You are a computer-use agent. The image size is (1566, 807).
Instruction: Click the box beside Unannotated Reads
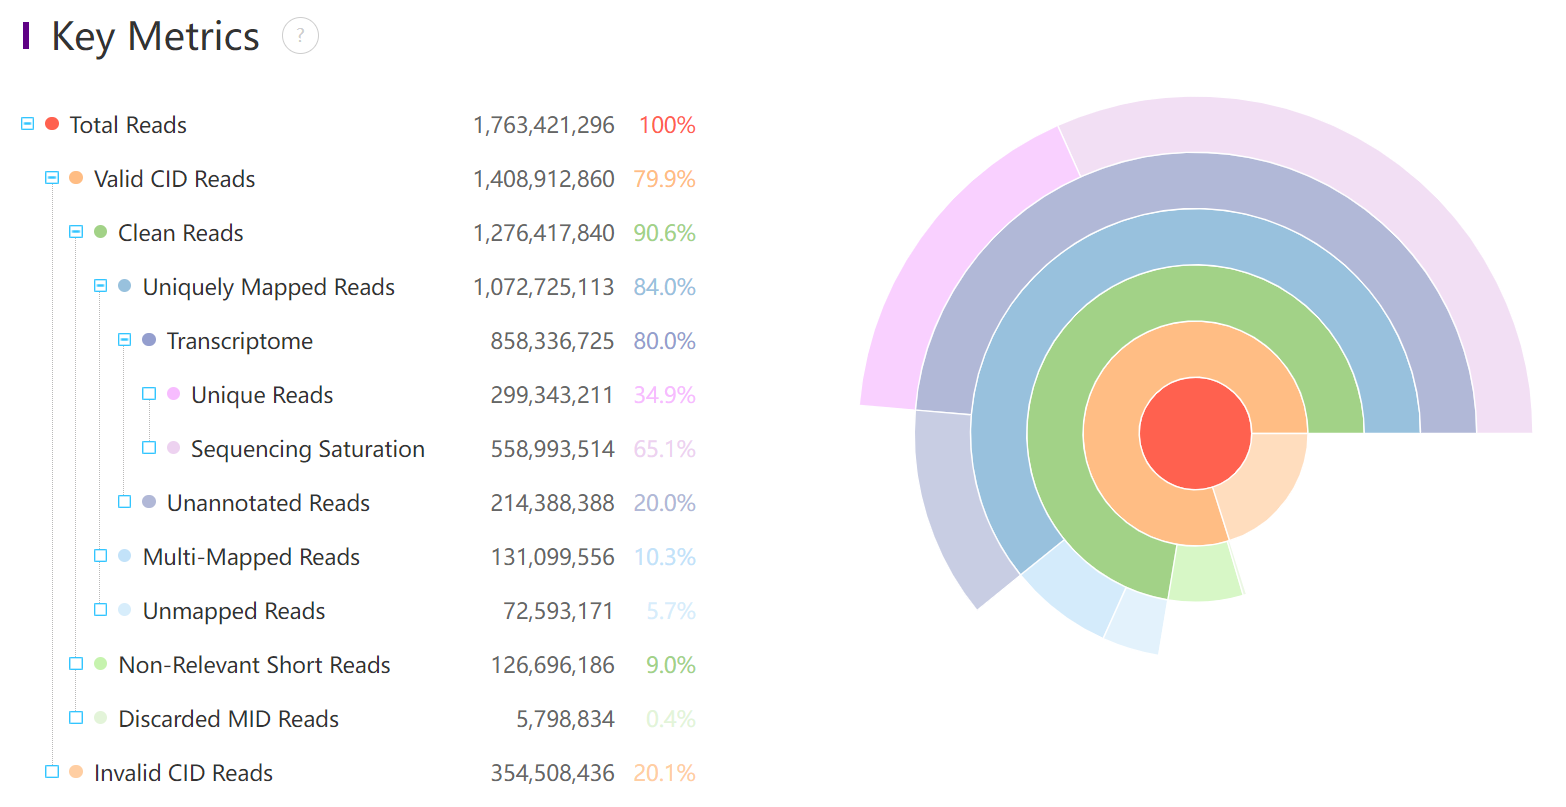124,502
